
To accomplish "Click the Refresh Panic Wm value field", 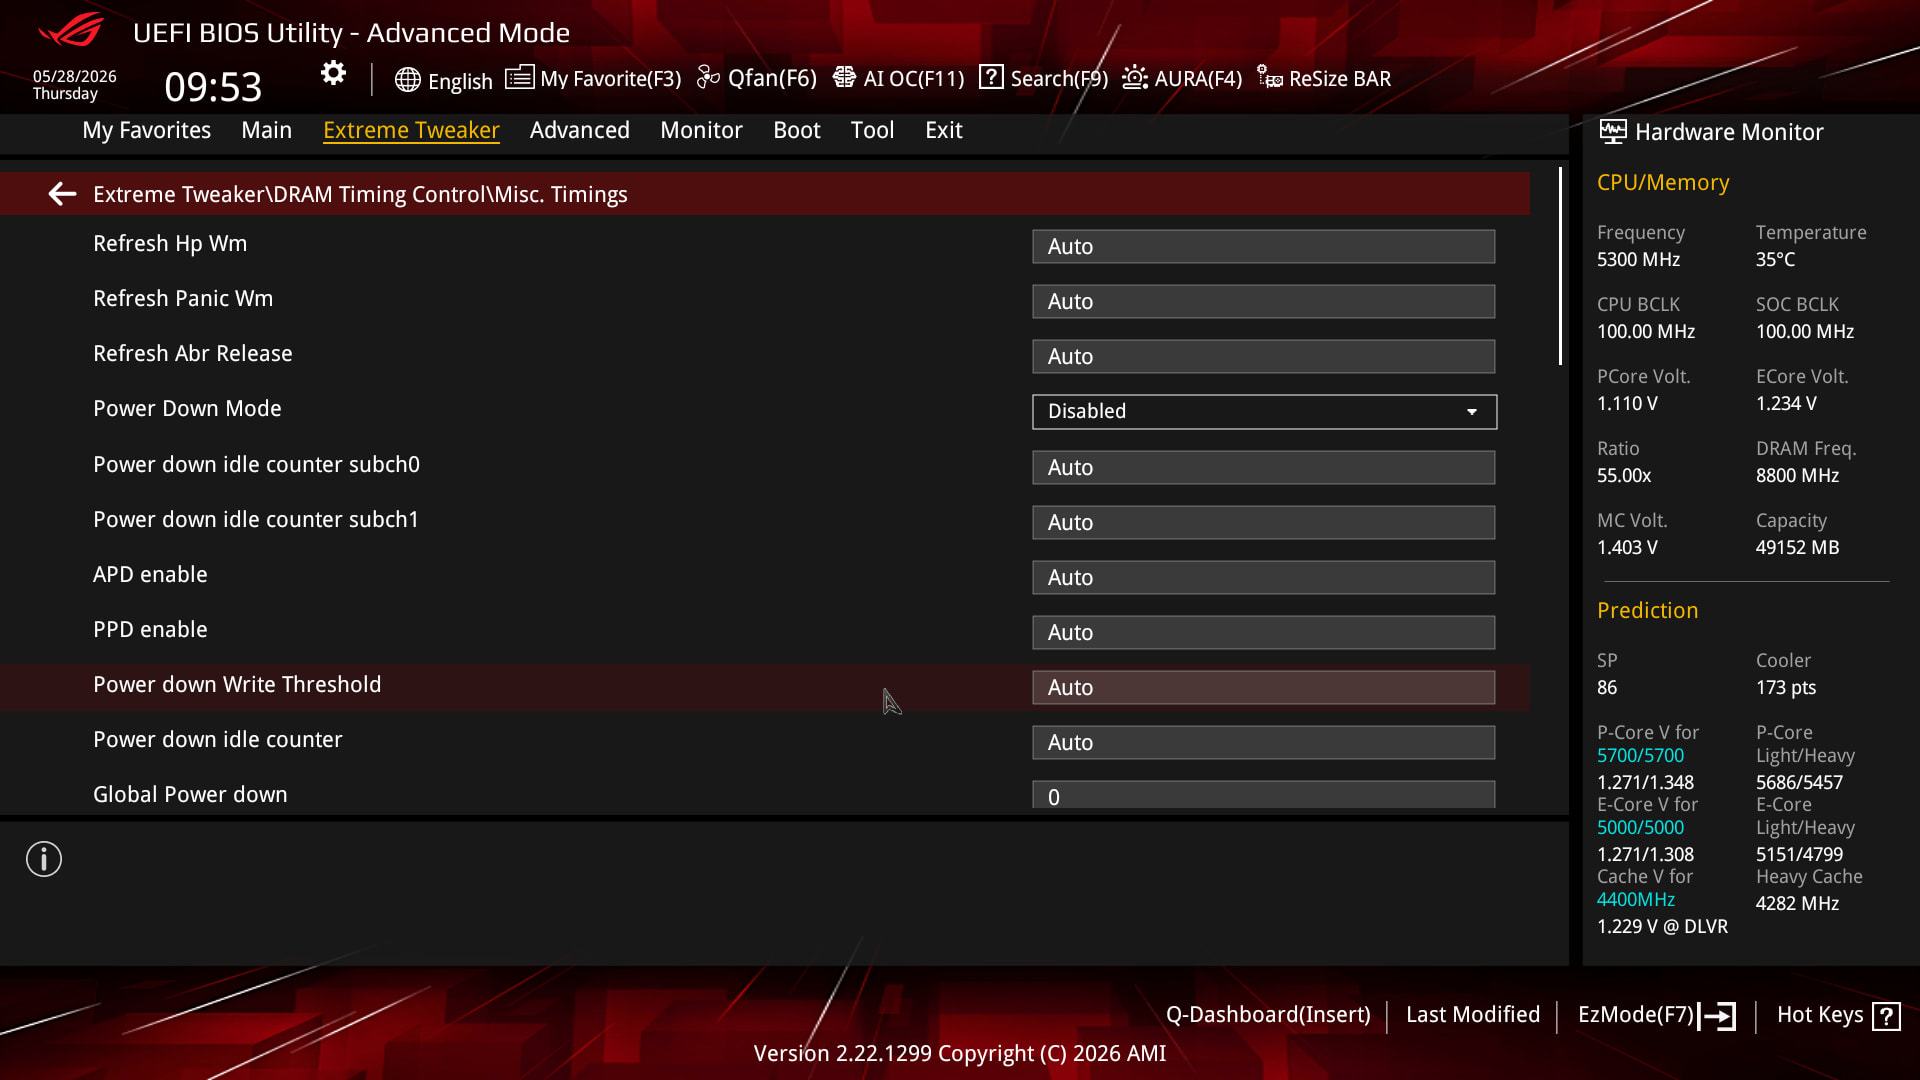I will [1264, 302].
